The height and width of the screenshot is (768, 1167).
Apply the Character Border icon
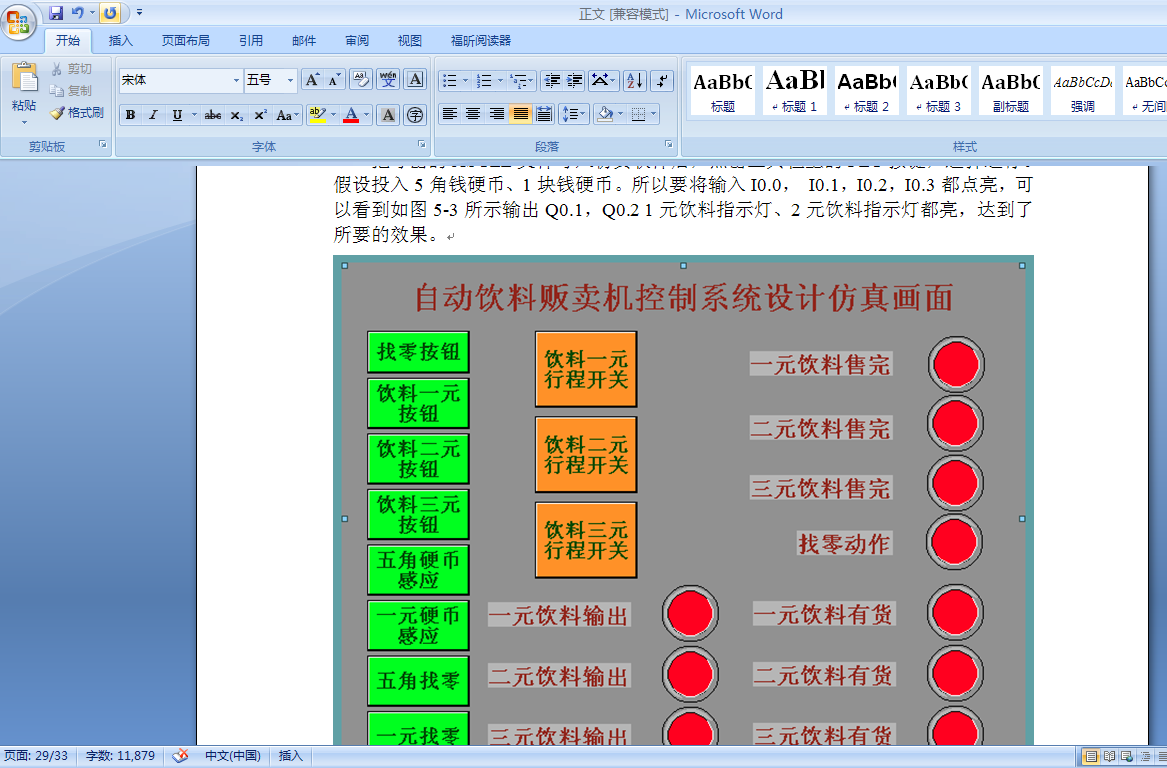coord(415,78)
